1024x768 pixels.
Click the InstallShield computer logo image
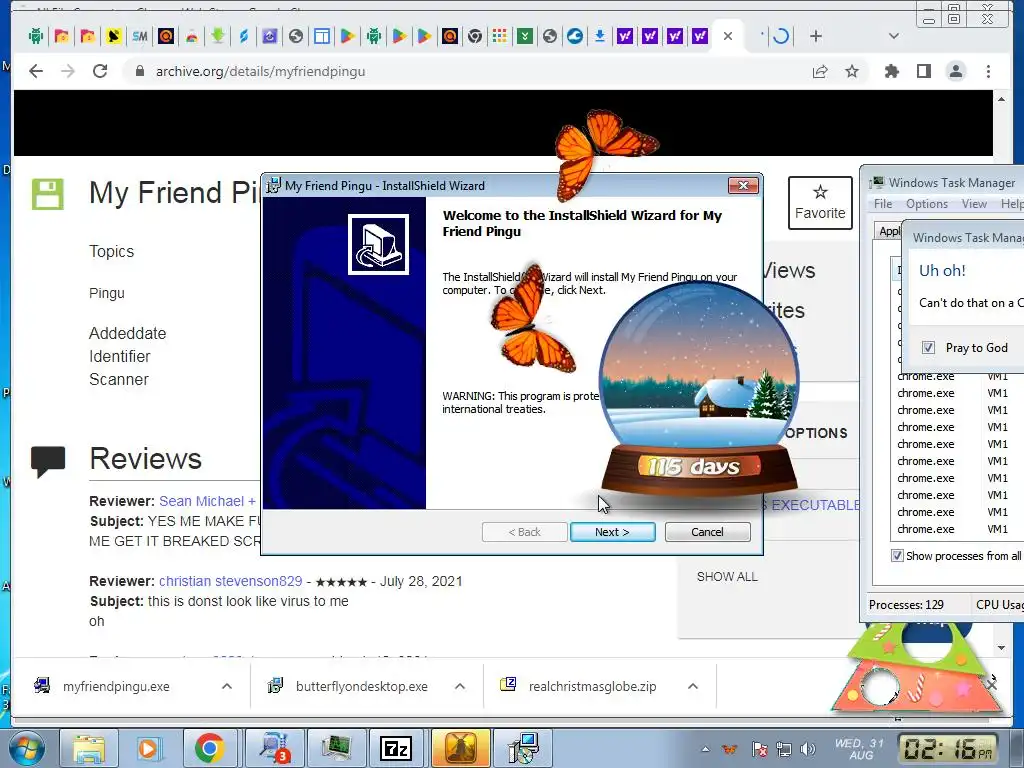(x=378, y=244)
